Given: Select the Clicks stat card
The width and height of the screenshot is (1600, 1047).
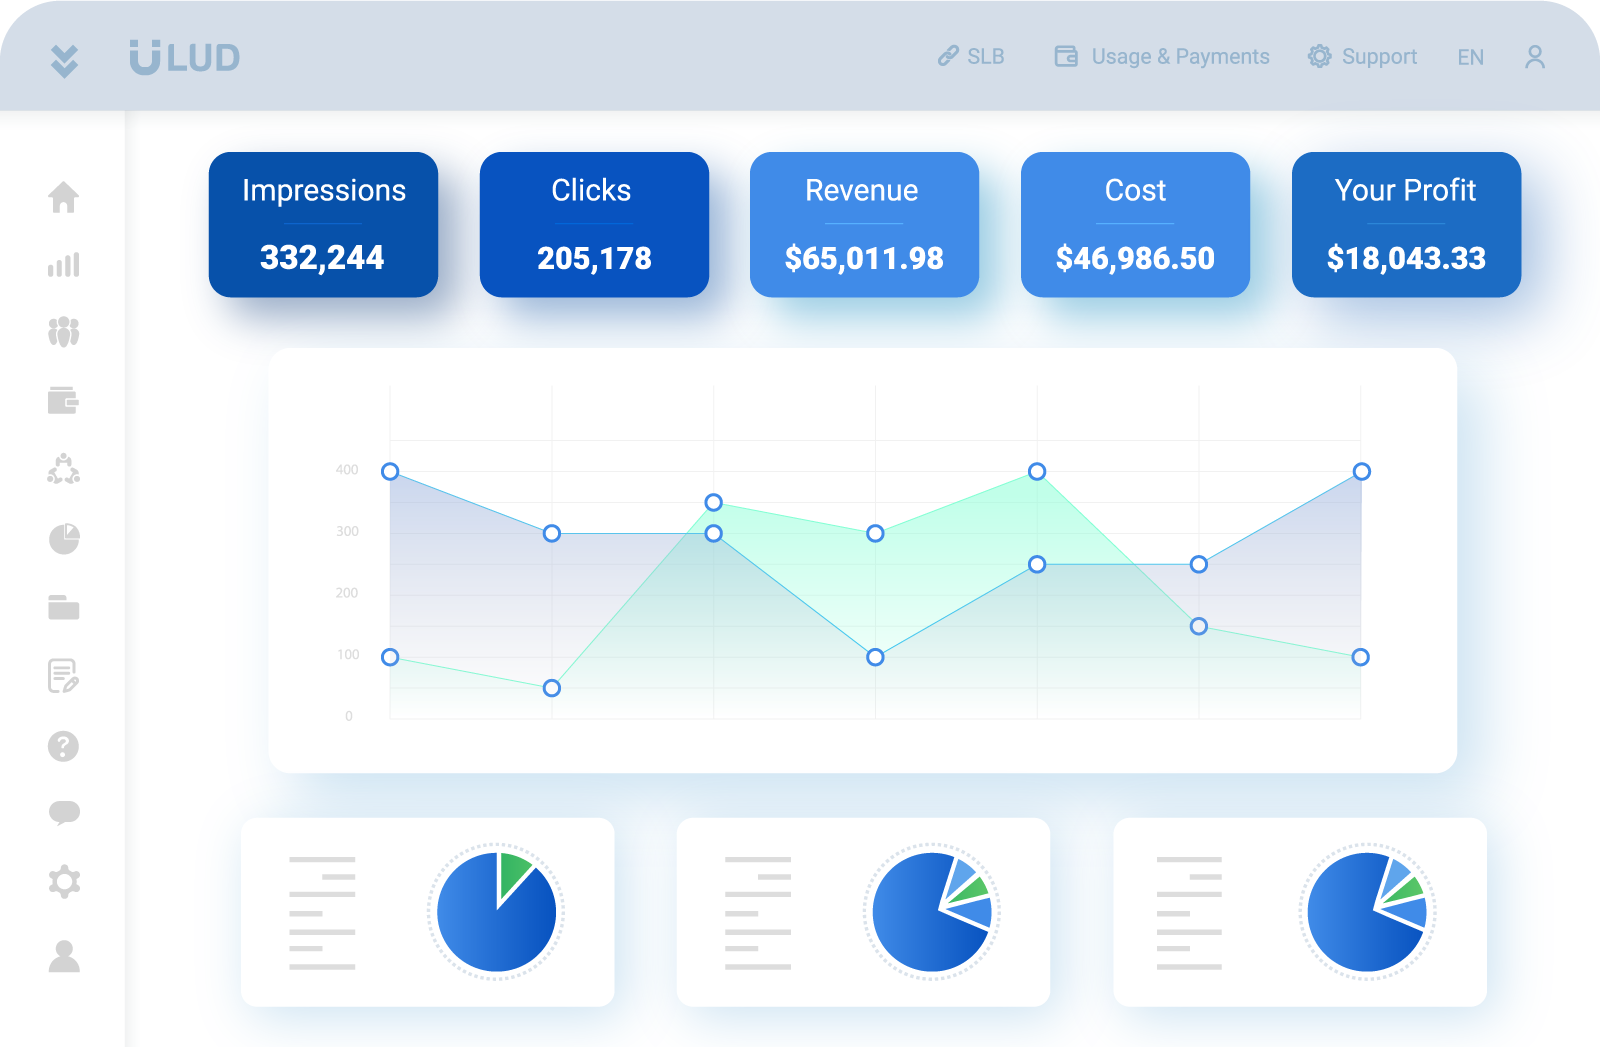Looking at the screenshot, I should point(594,224).
